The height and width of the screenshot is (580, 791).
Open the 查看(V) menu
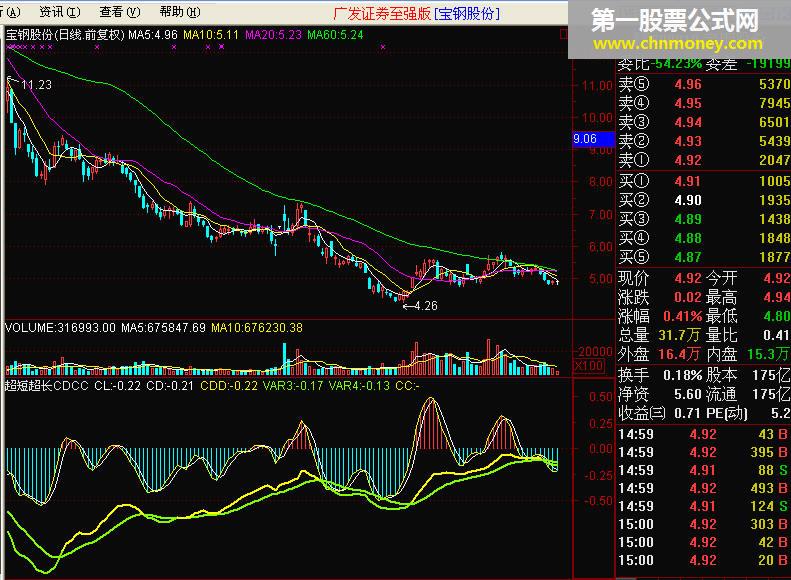click(x=120, y=12)
